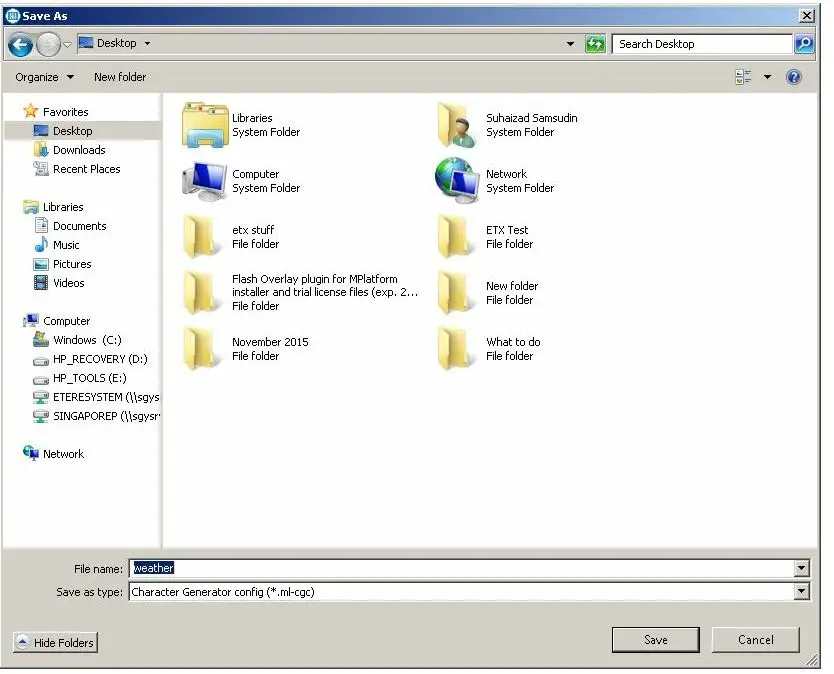
Task: Open the File name history dropdown arrow
Action: coord(801,569)
